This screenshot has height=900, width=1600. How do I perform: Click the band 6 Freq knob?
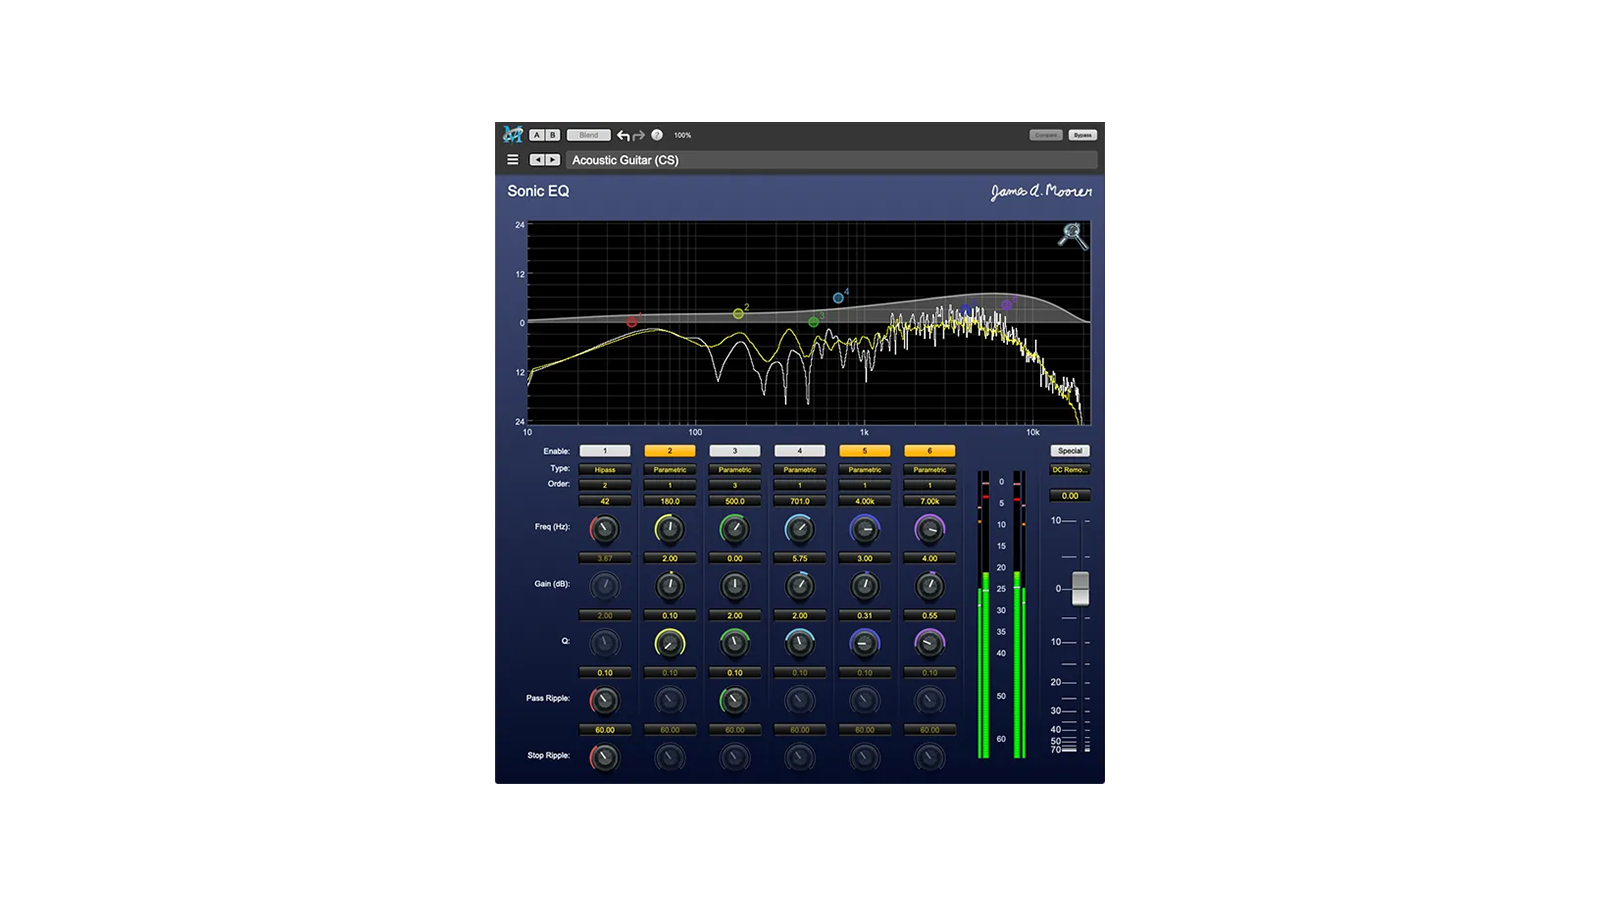point(929,529)
